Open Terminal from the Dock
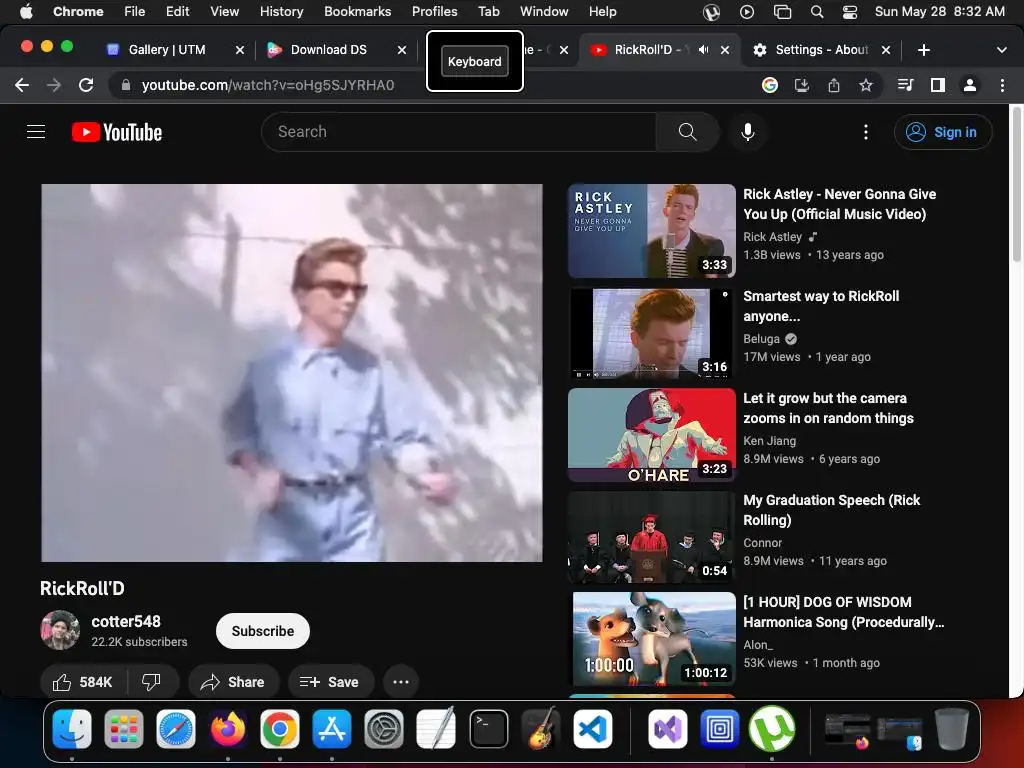Image resolution: width=1024 pixels, height=768 pixels. (x=488, y=728)
